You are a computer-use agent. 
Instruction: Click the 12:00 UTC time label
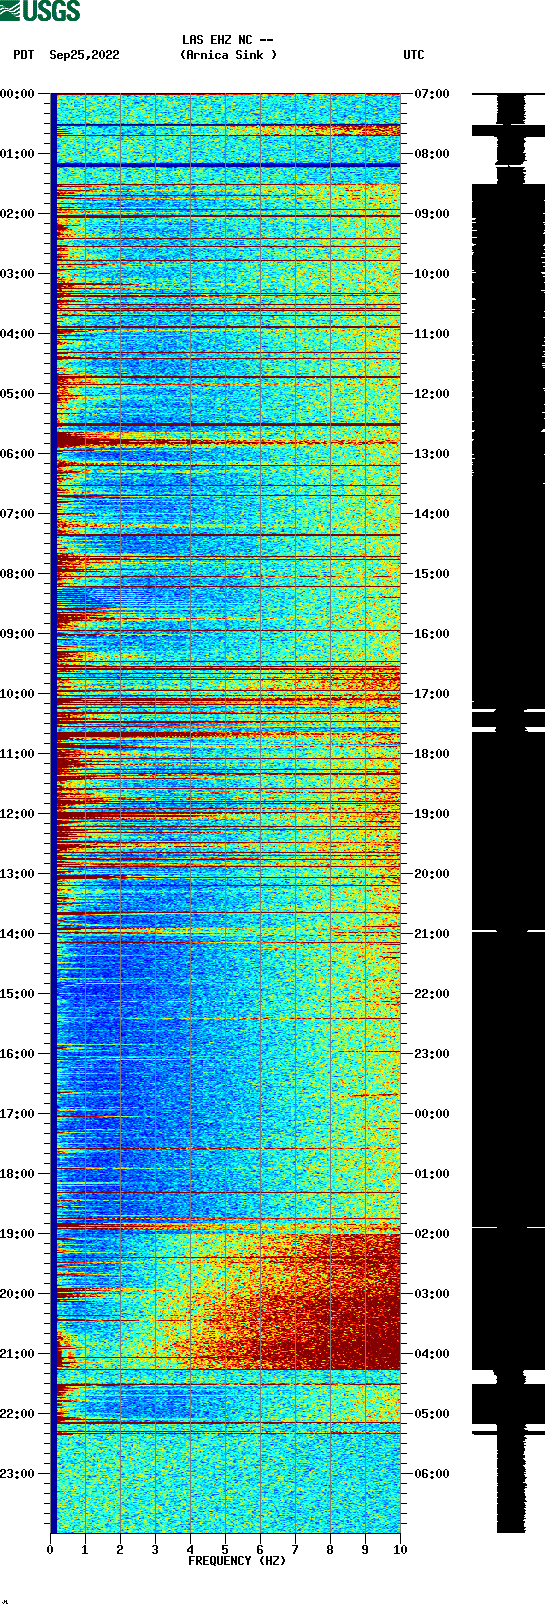(x=432, y=394)
